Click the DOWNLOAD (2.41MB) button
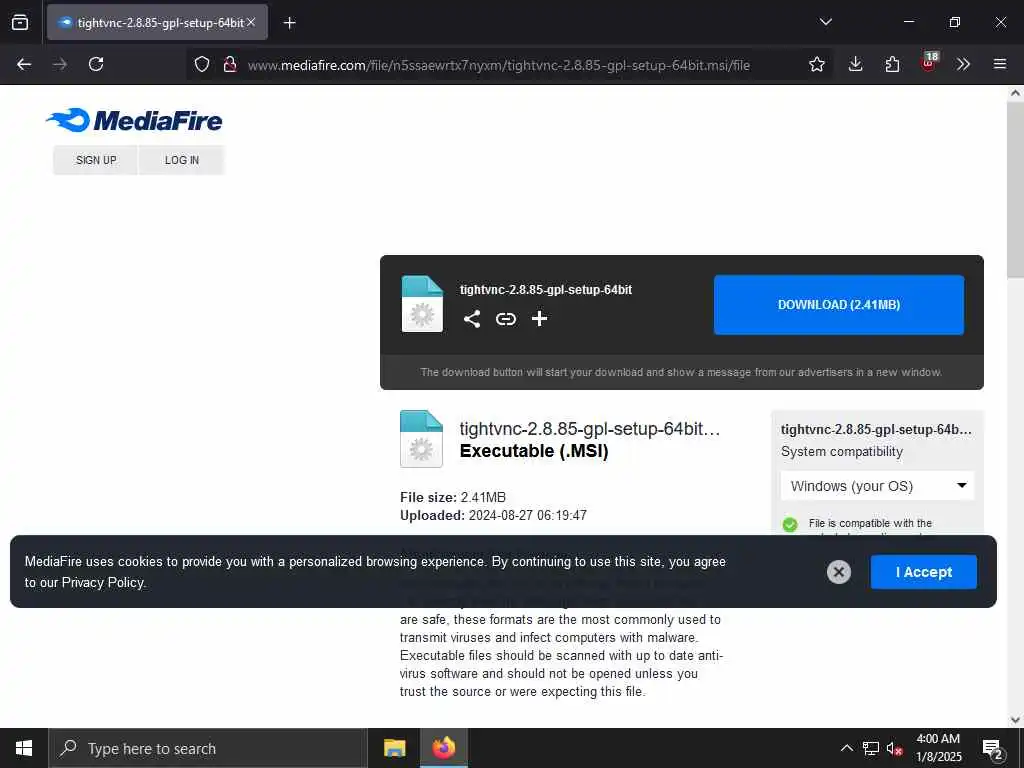This screenshot has width=1024, height=768. tap(839, 305)
